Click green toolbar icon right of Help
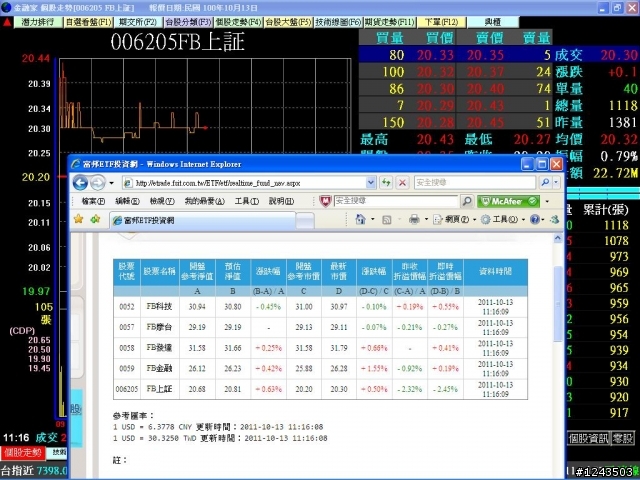 point(554,220)
